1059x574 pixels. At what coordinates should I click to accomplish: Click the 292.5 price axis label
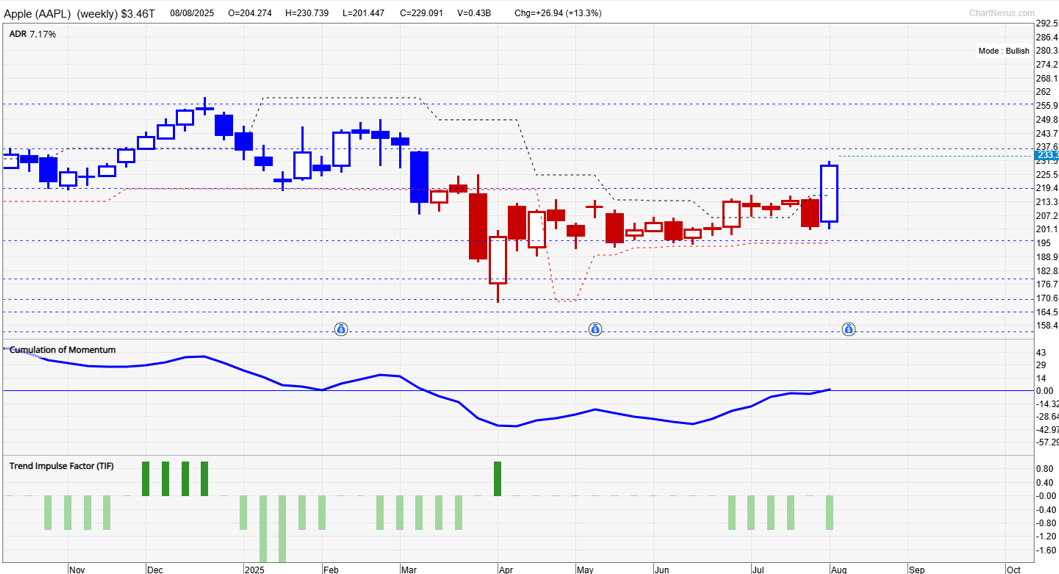[x=1047, y=24]
